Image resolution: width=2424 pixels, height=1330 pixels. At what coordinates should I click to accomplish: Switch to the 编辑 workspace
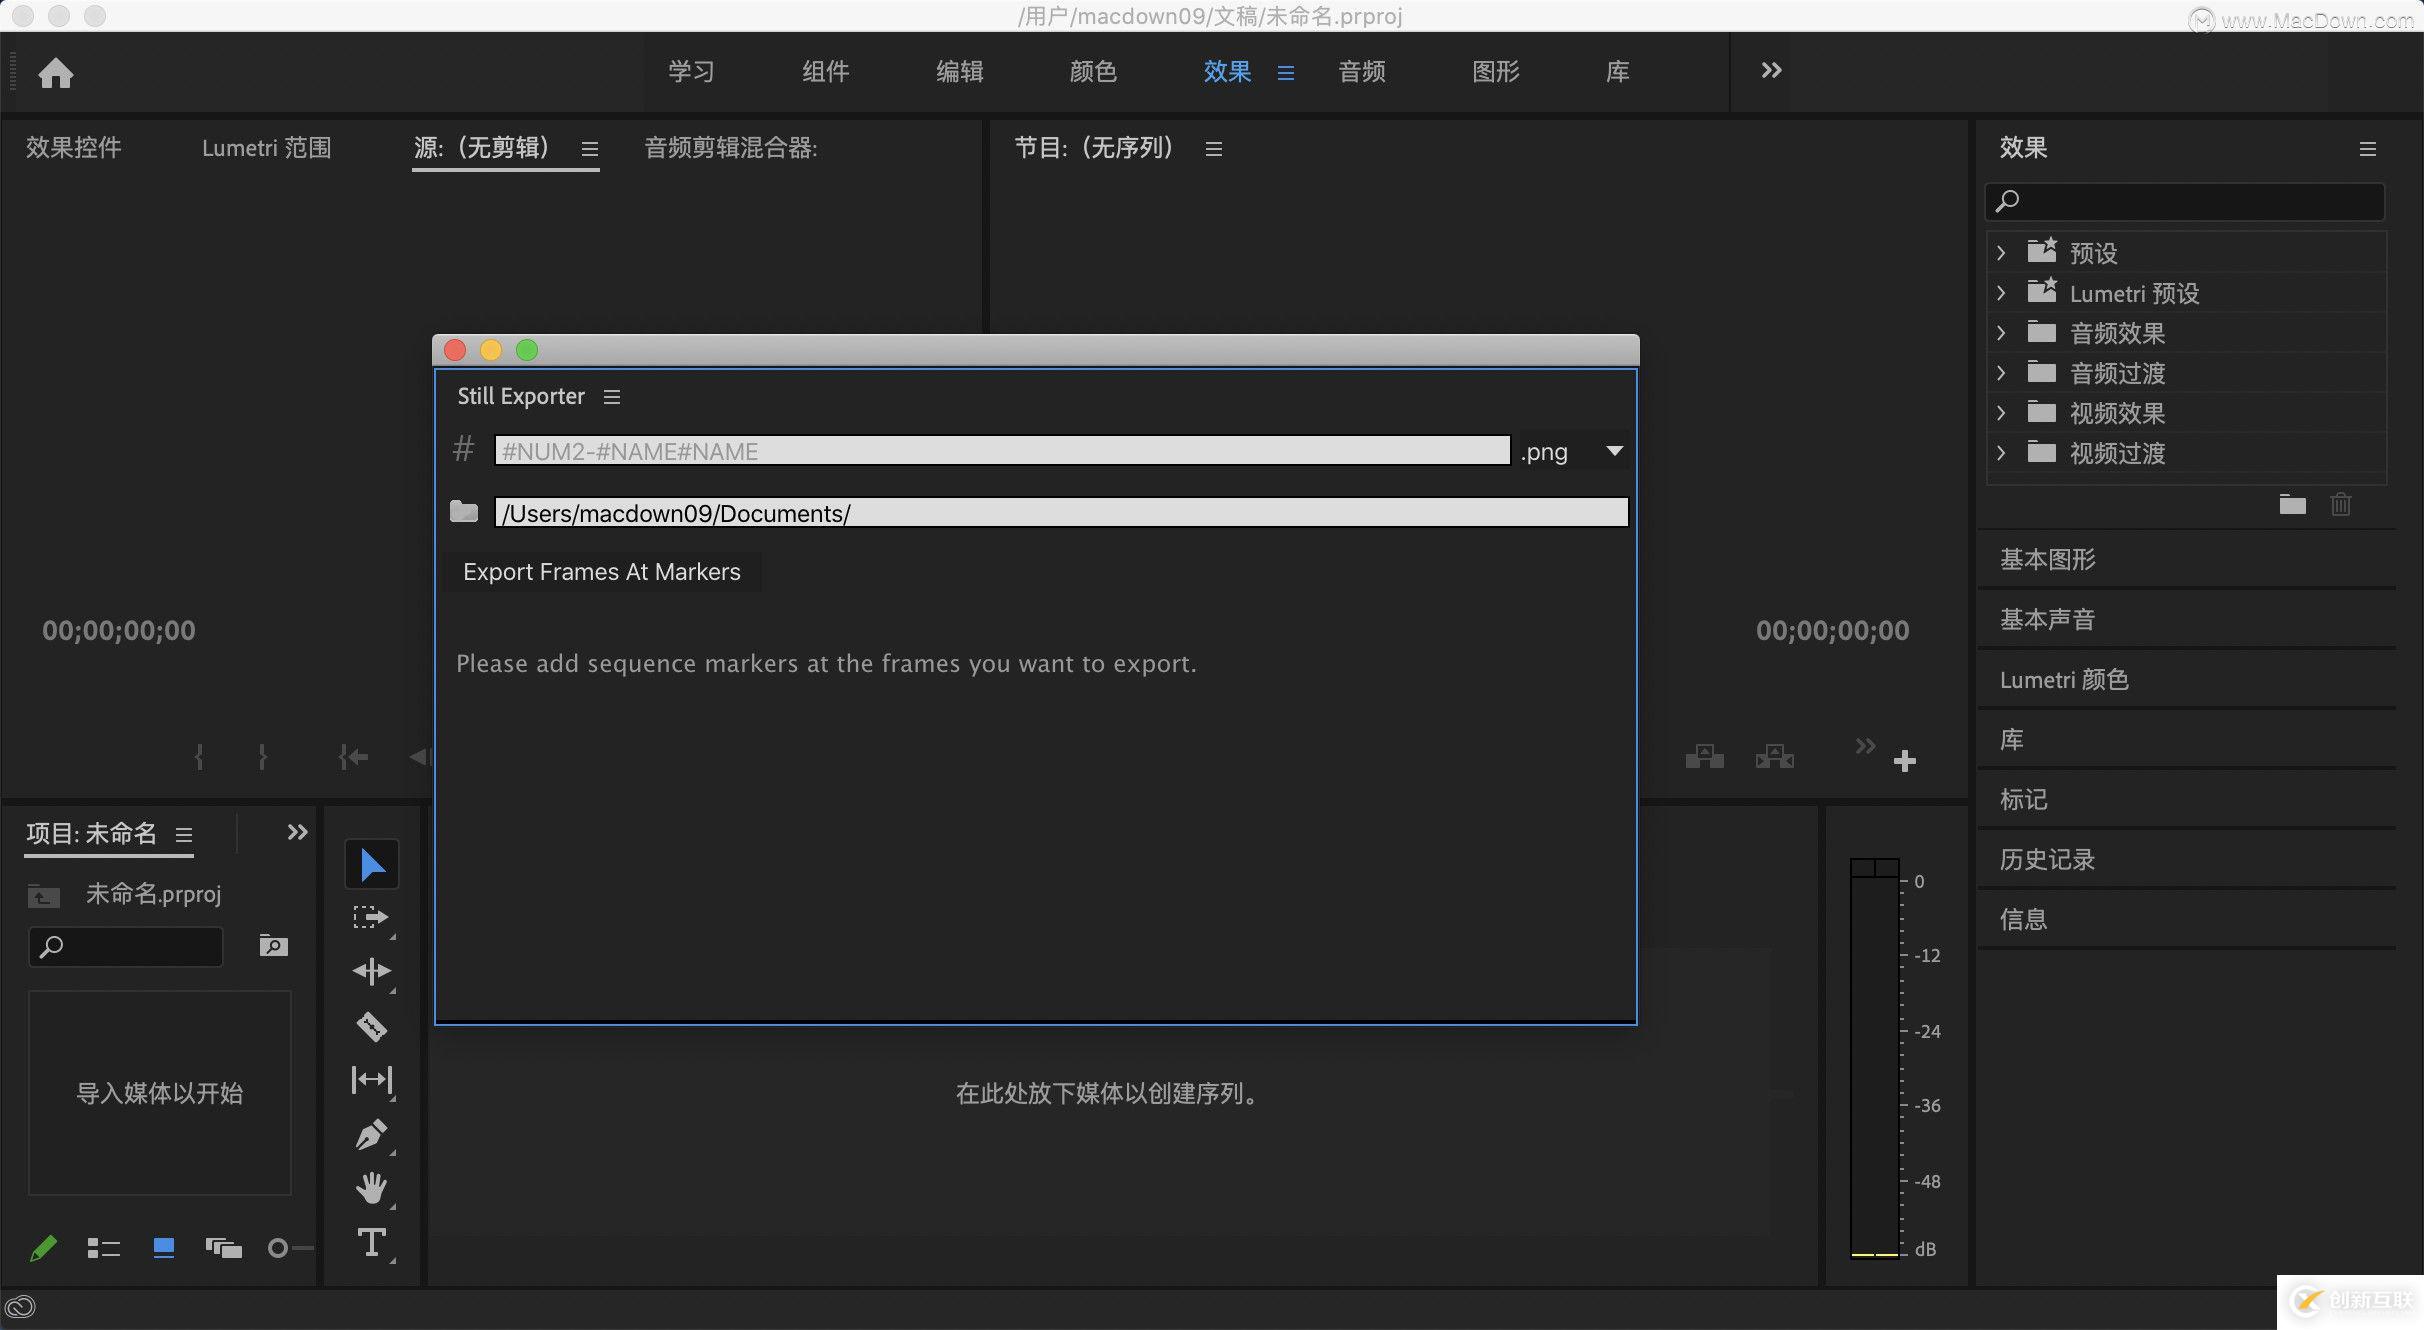pos(960,72)
